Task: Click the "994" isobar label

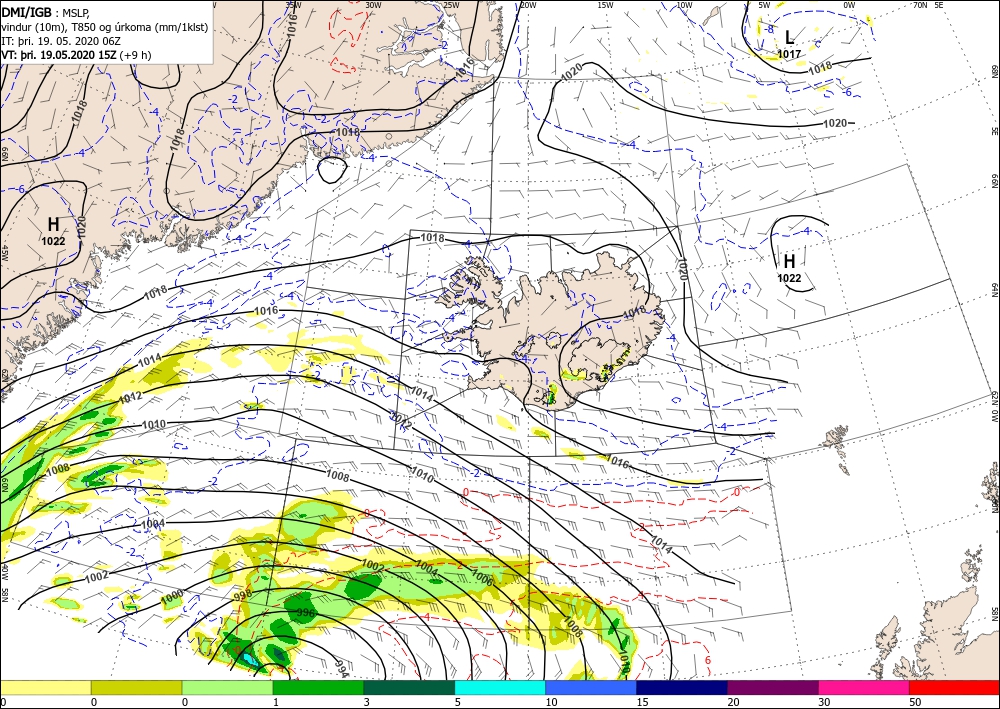Action: coord(341,667)
